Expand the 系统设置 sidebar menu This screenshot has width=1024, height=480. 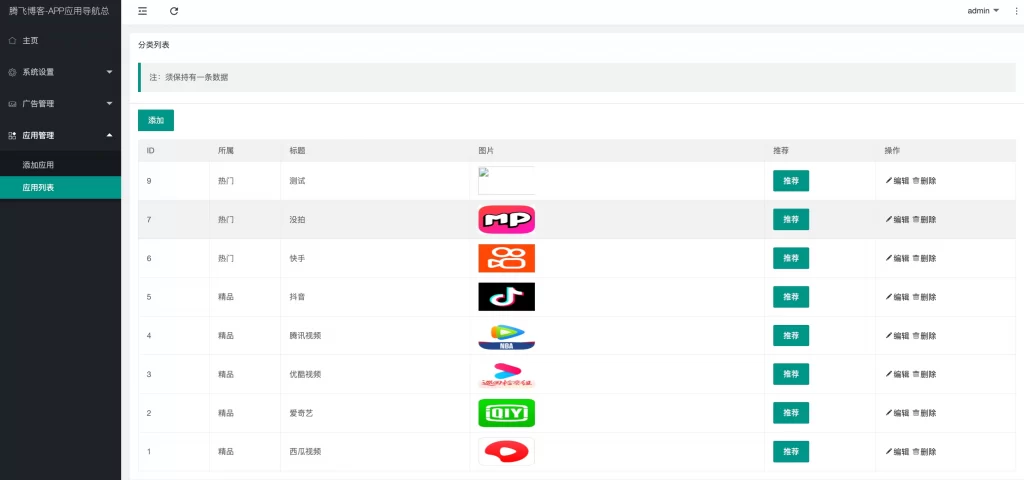(x=60, y=72)
